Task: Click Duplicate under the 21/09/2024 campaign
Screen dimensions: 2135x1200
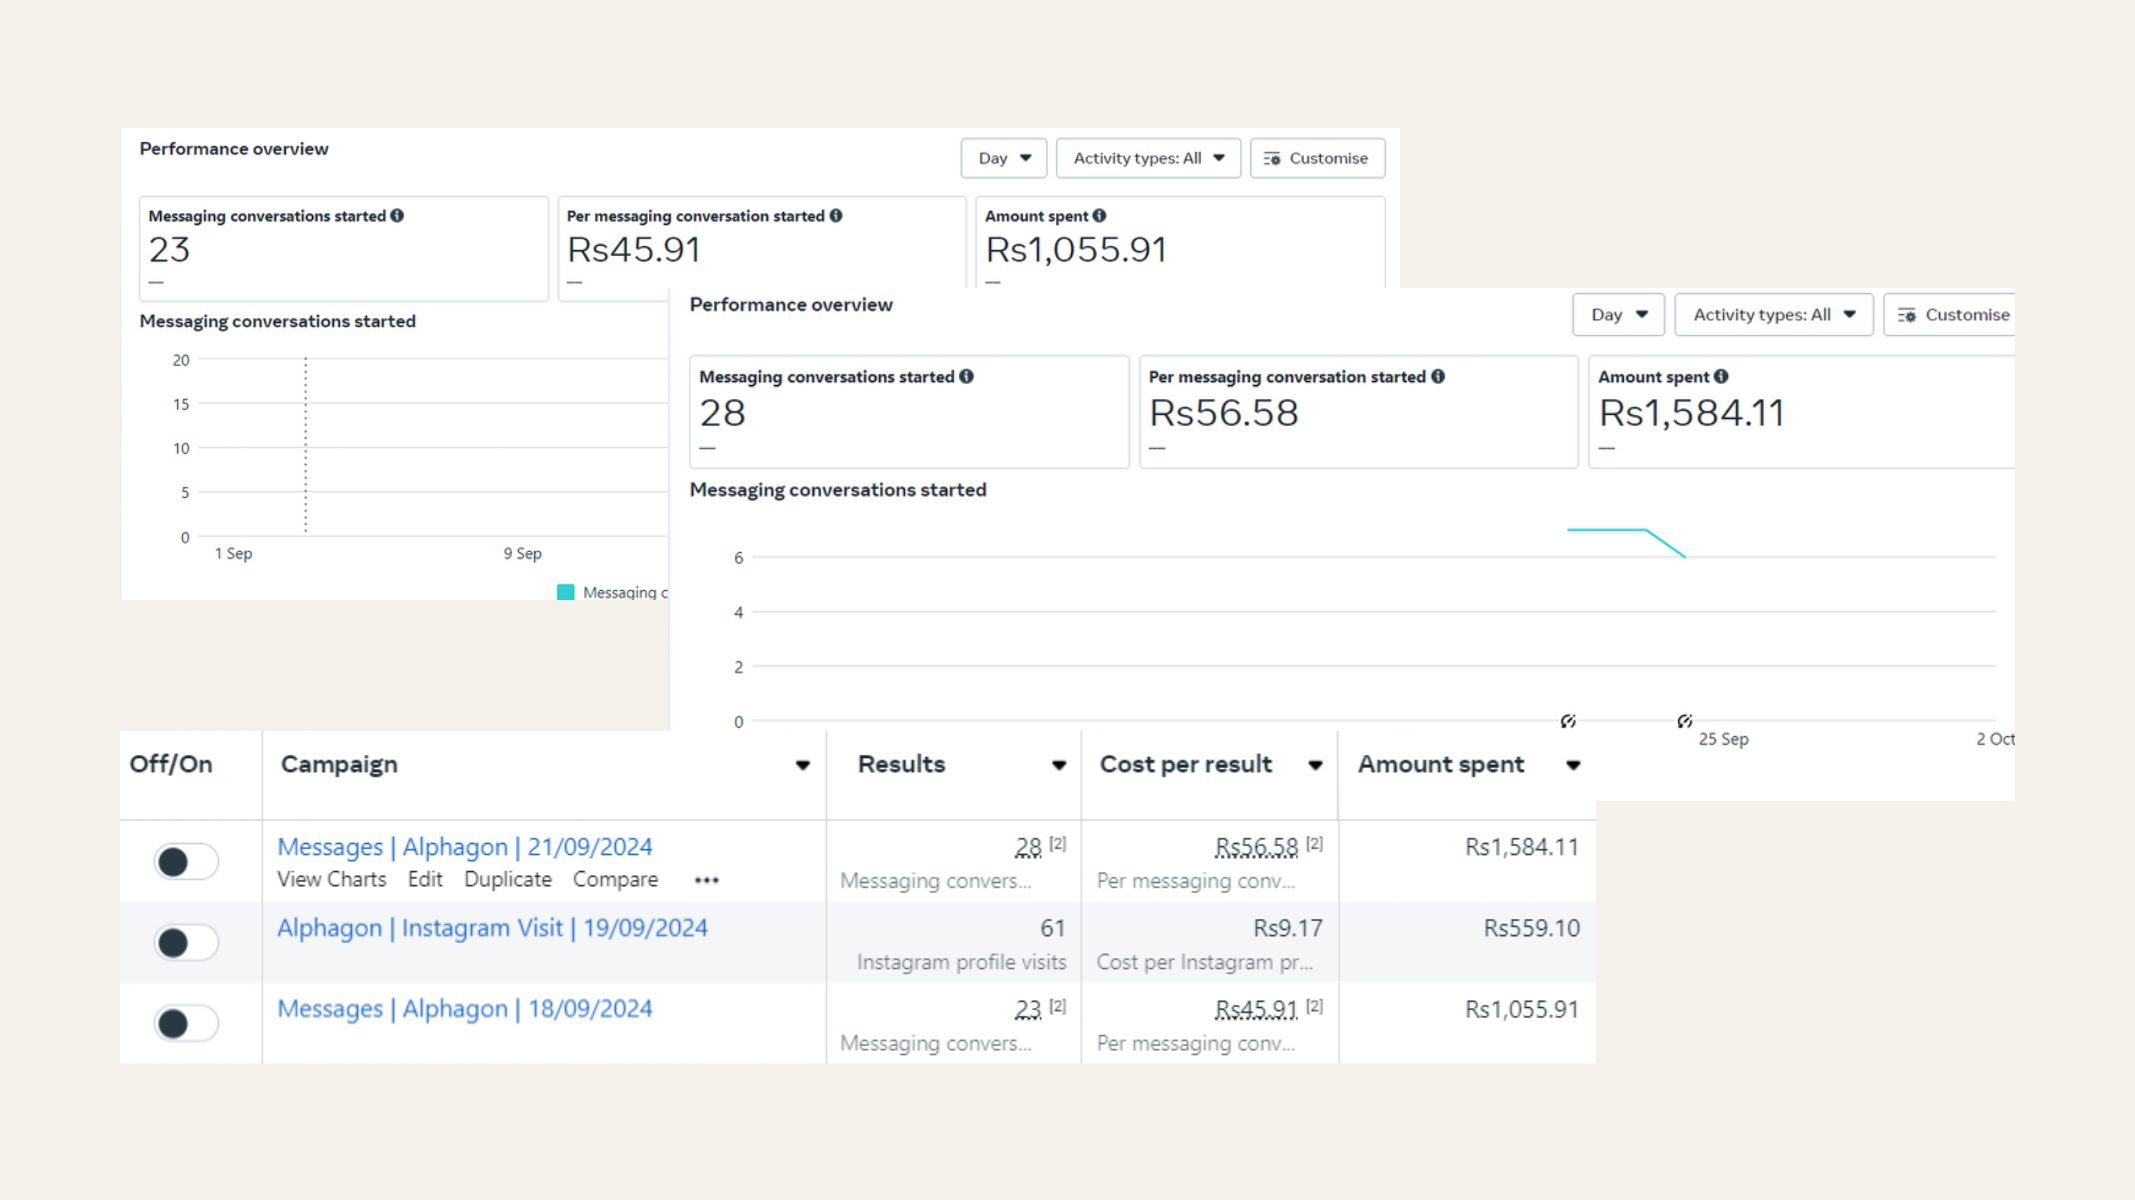Action: click(x=507, y=880)
